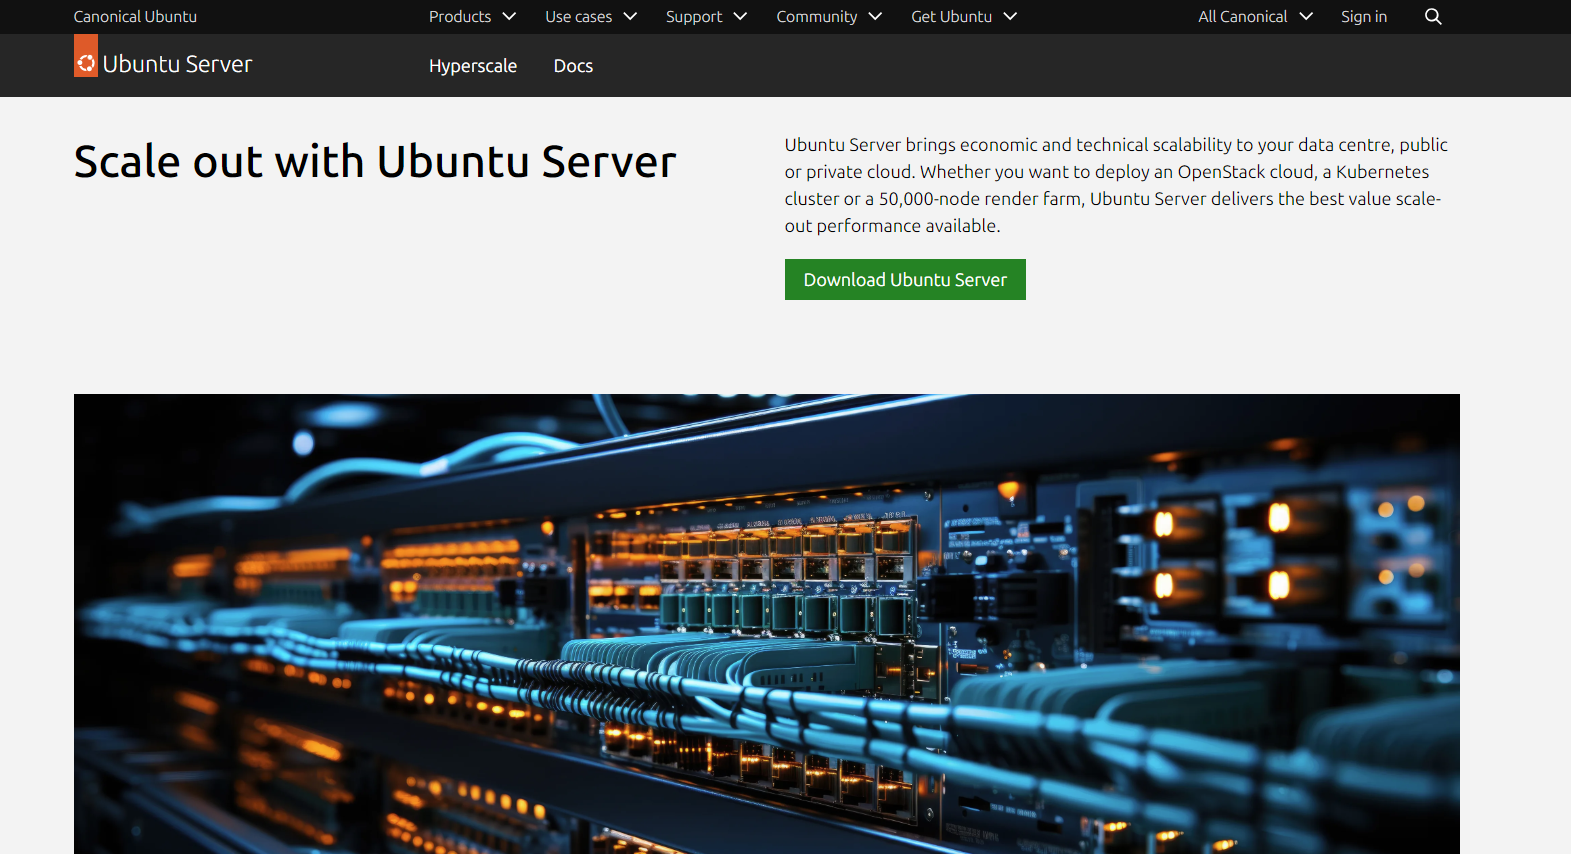The image size is (1571, 854).
Task: Click the Ubuntu Server description paragraph
Action: (1116, 185)
